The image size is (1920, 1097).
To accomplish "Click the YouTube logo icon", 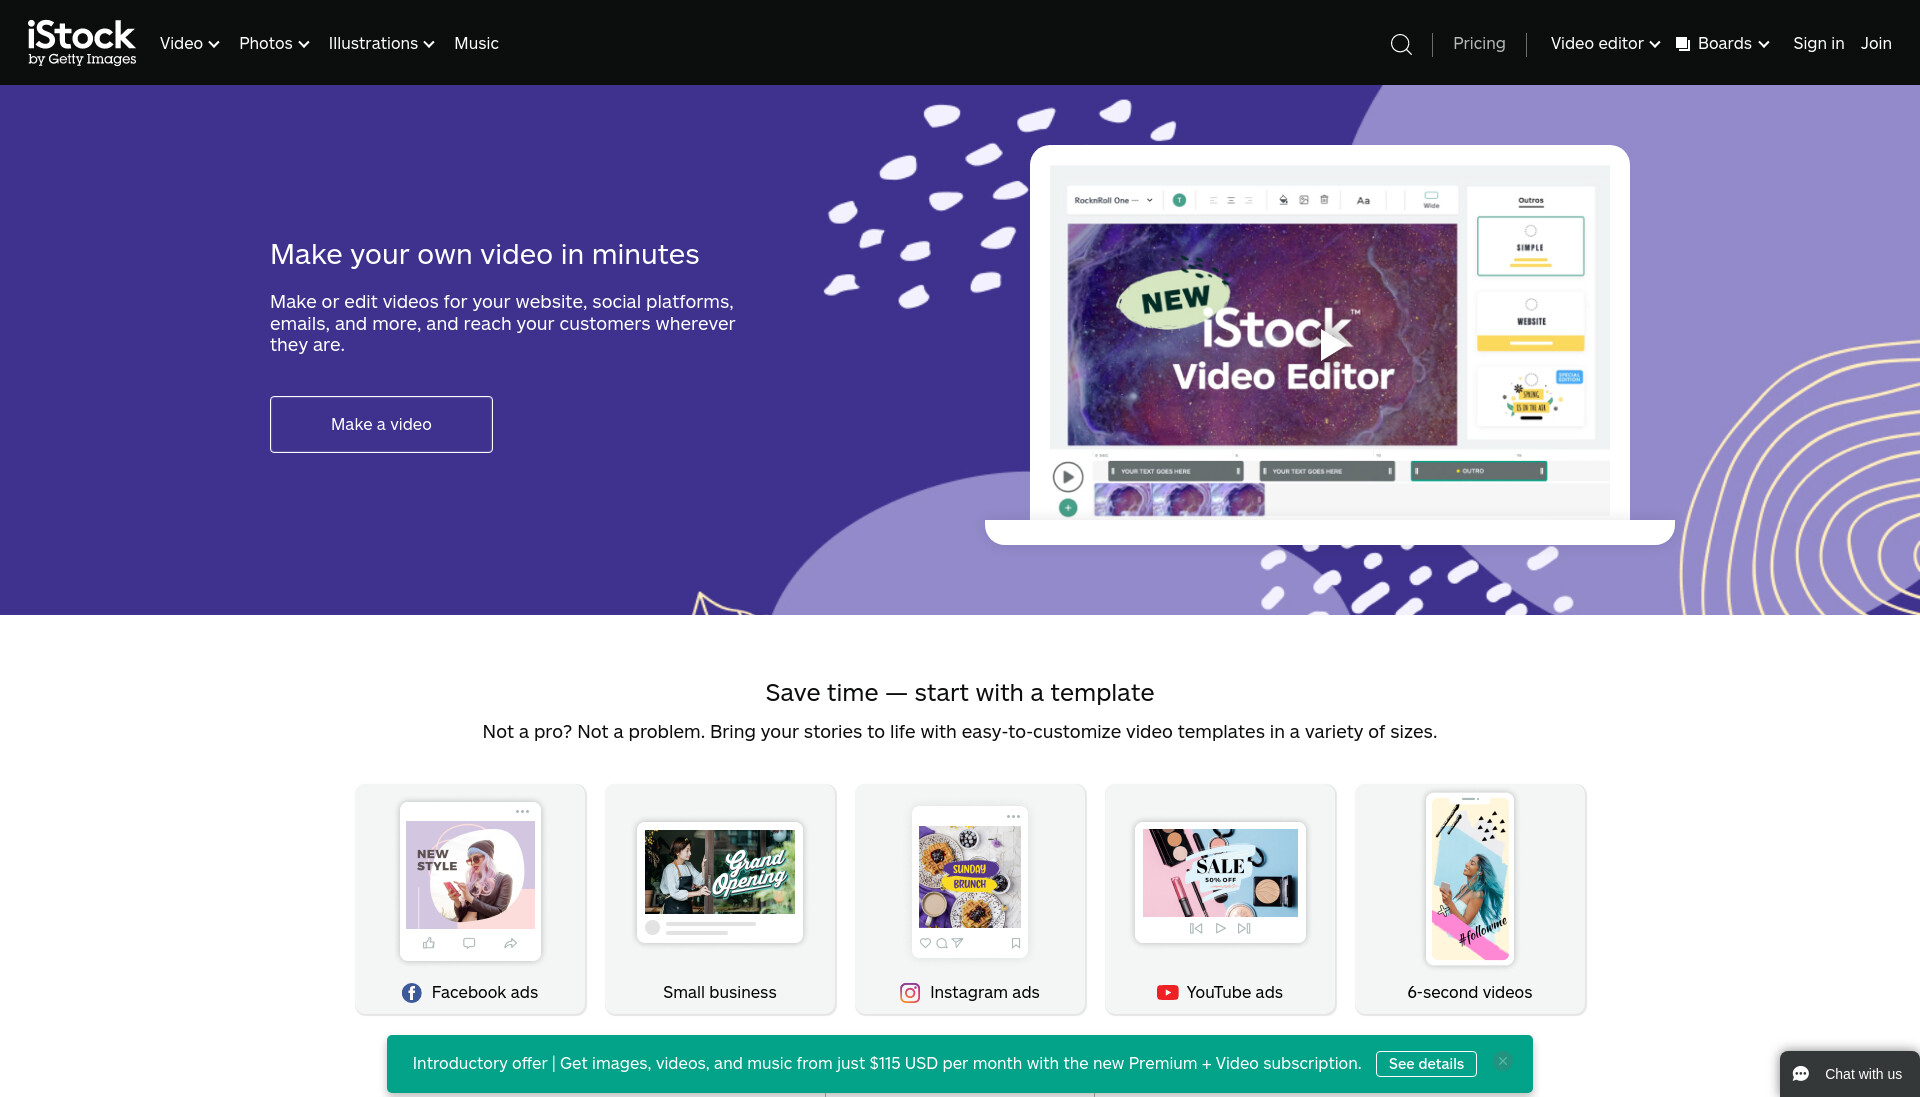I will point(1167,993).
